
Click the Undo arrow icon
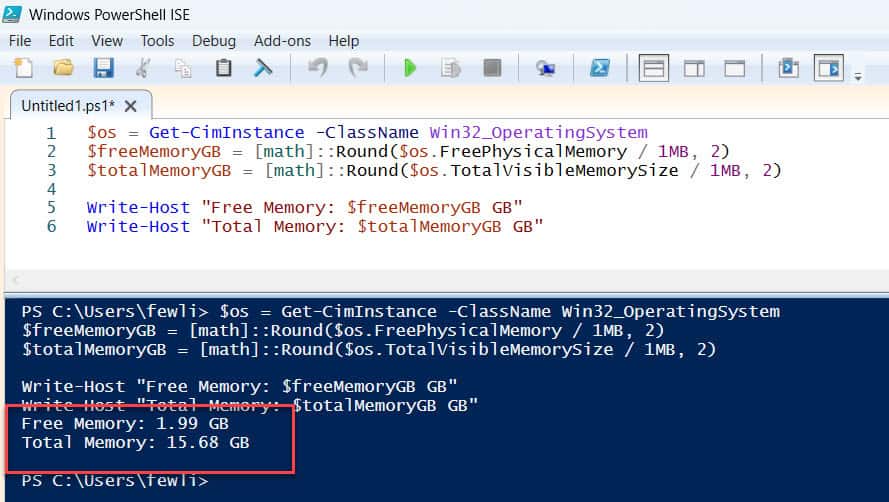coord(318,68)
